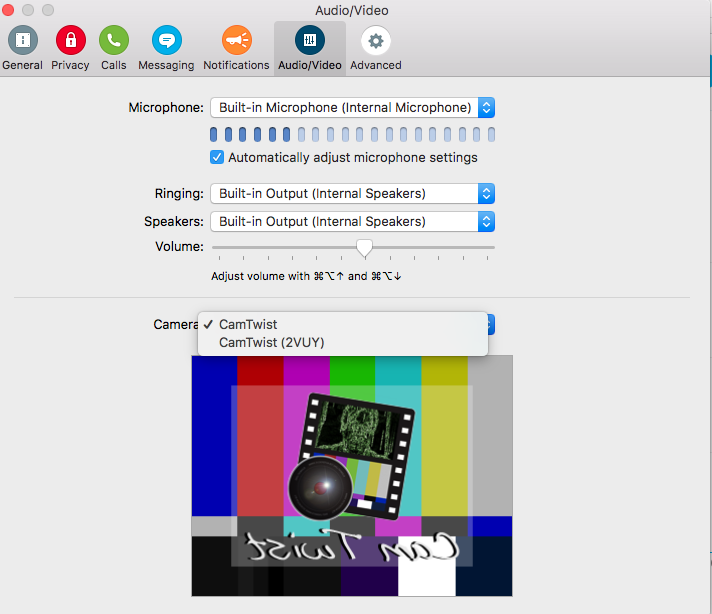Click the Camera dropdown stepper arrows

(x=490, y=324)
